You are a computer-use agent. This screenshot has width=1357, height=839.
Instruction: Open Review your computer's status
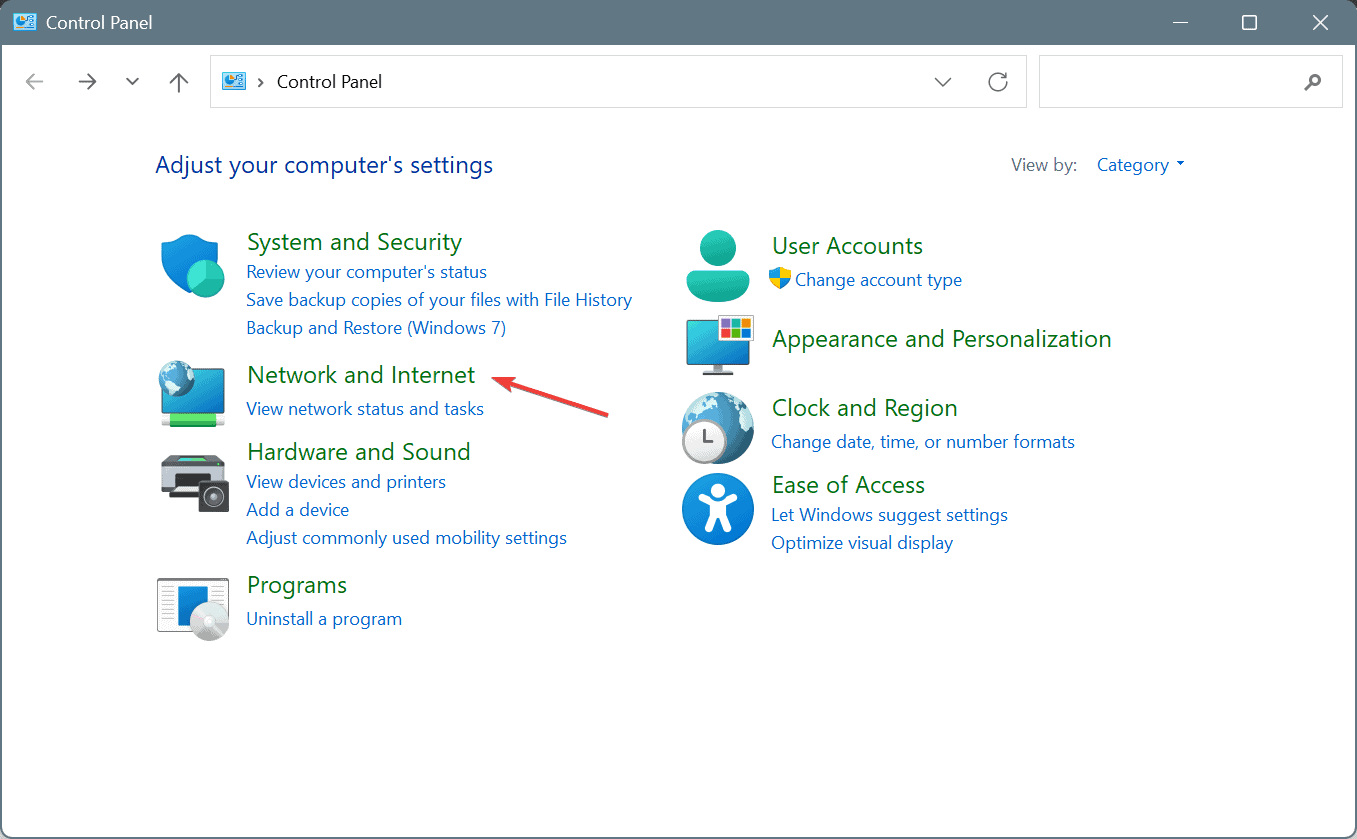pos(366,272)
